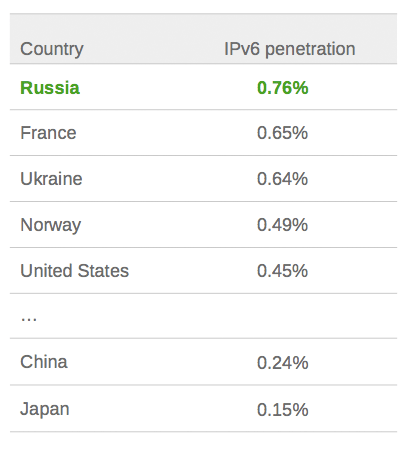
Task: Click France's 0.65% value
Action: coord(283,133)
